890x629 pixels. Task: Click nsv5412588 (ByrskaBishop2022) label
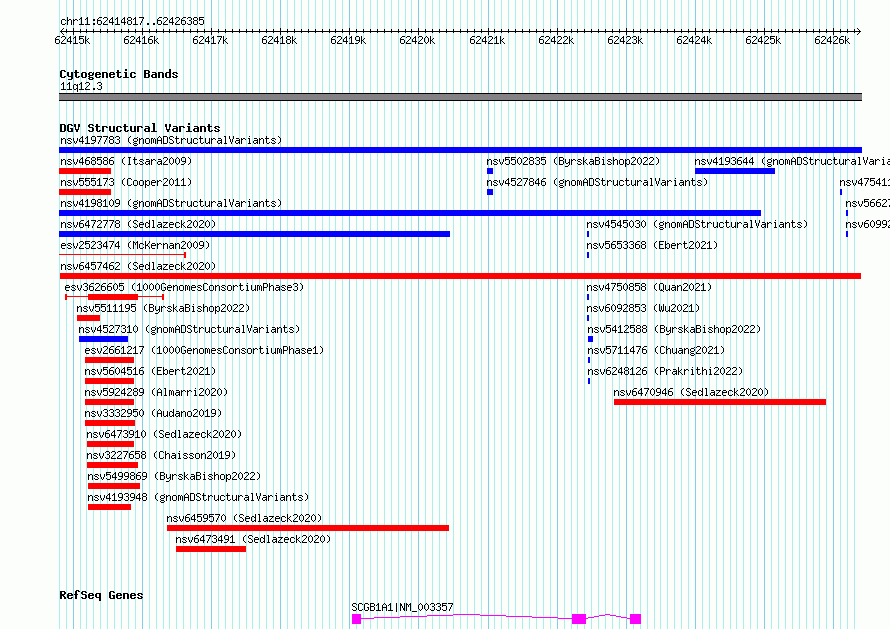click(x=674, y=329)
